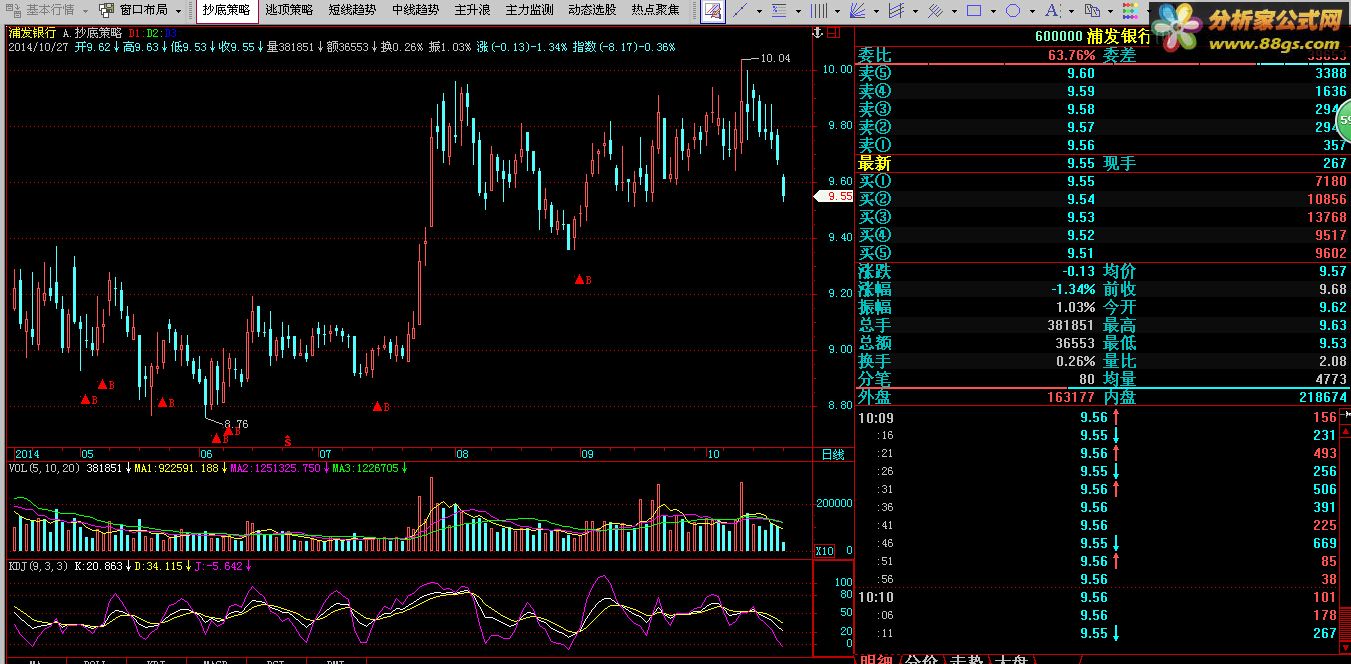Click the VOL(5,10,20) indicator label
Screen dimensions: 1351x664
45,468
